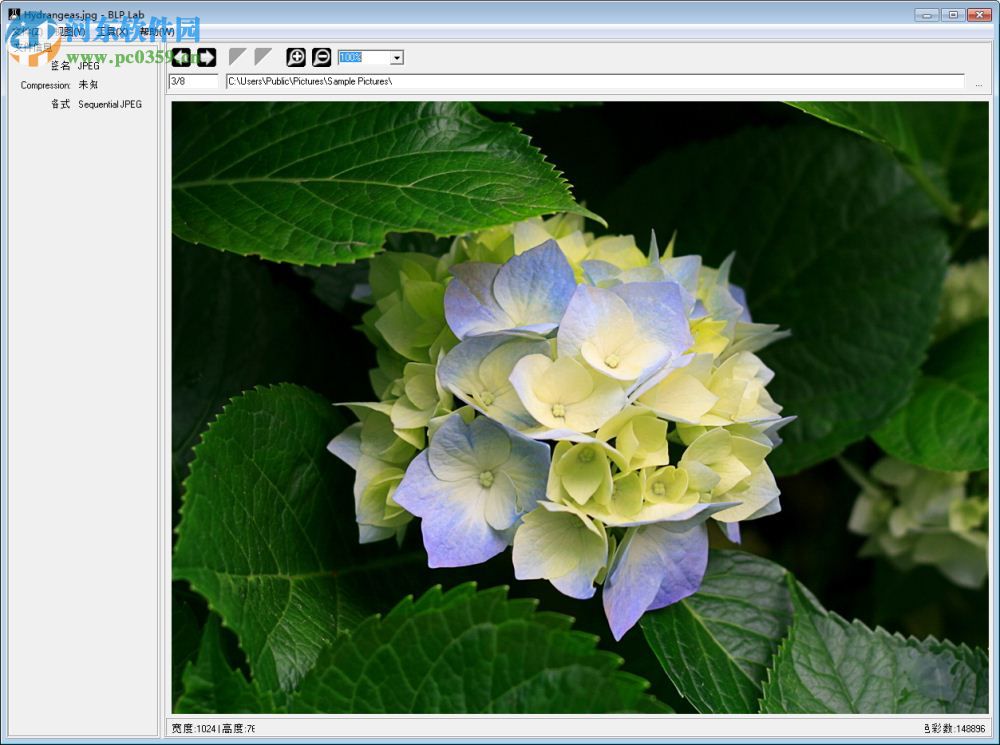Screen dimensions: 1000x745
Task: Minimize the BLP Lab window
Action: pyautogui.click(x=927, y=15)
